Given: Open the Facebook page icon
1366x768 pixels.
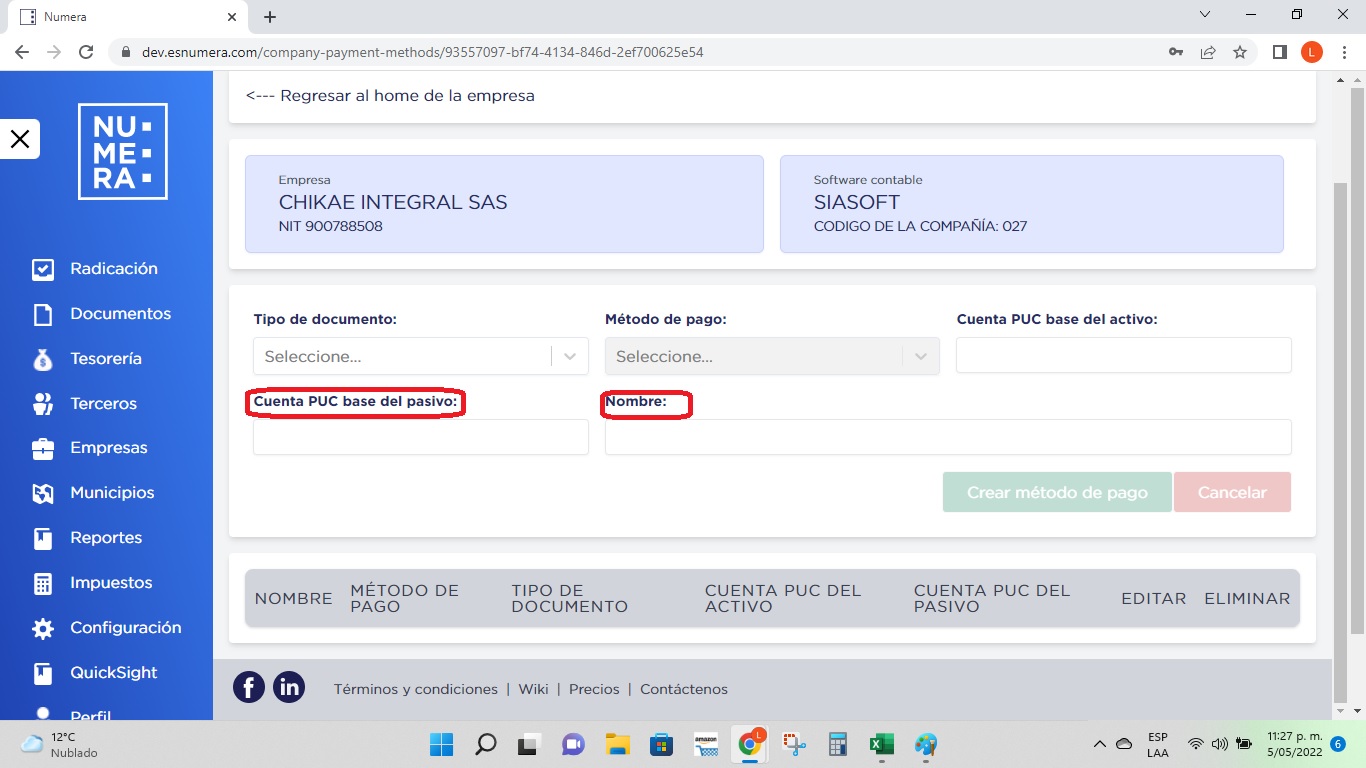Looking at the screenshot, I should (249, 687).
